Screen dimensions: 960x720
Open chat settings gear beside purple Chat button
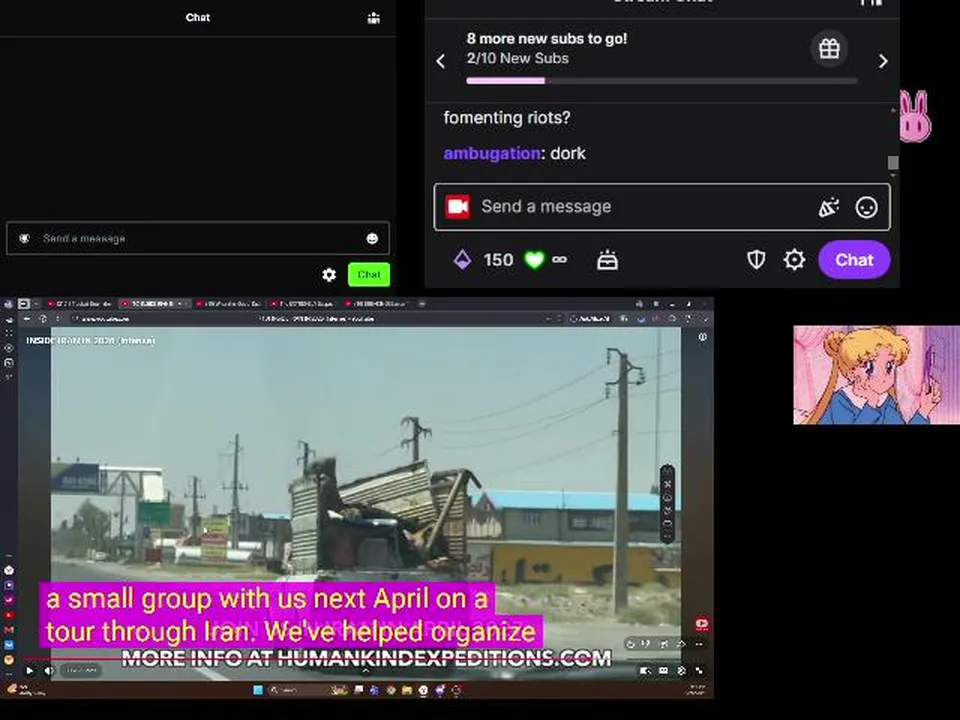(x=794, y=260)
